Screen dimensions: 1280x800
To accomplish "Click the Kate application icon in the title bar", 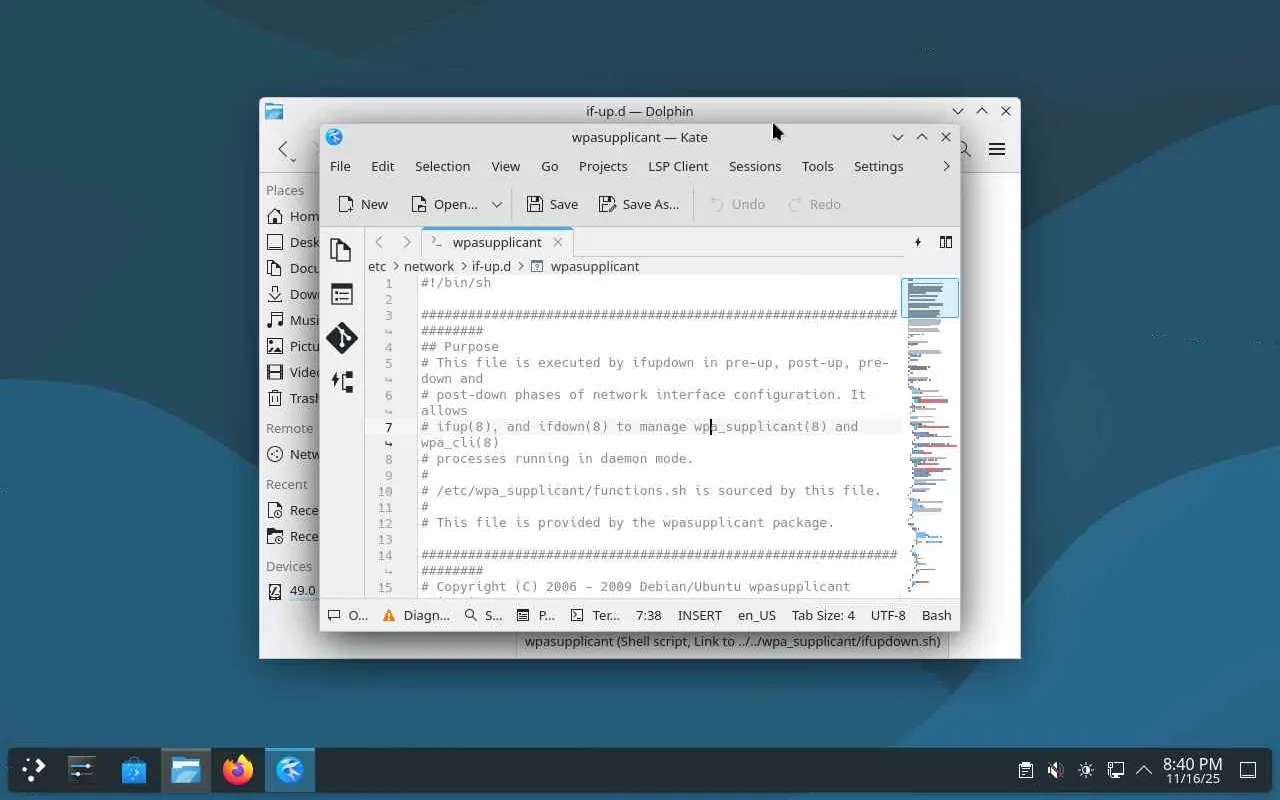I will [x=334, y=137].
